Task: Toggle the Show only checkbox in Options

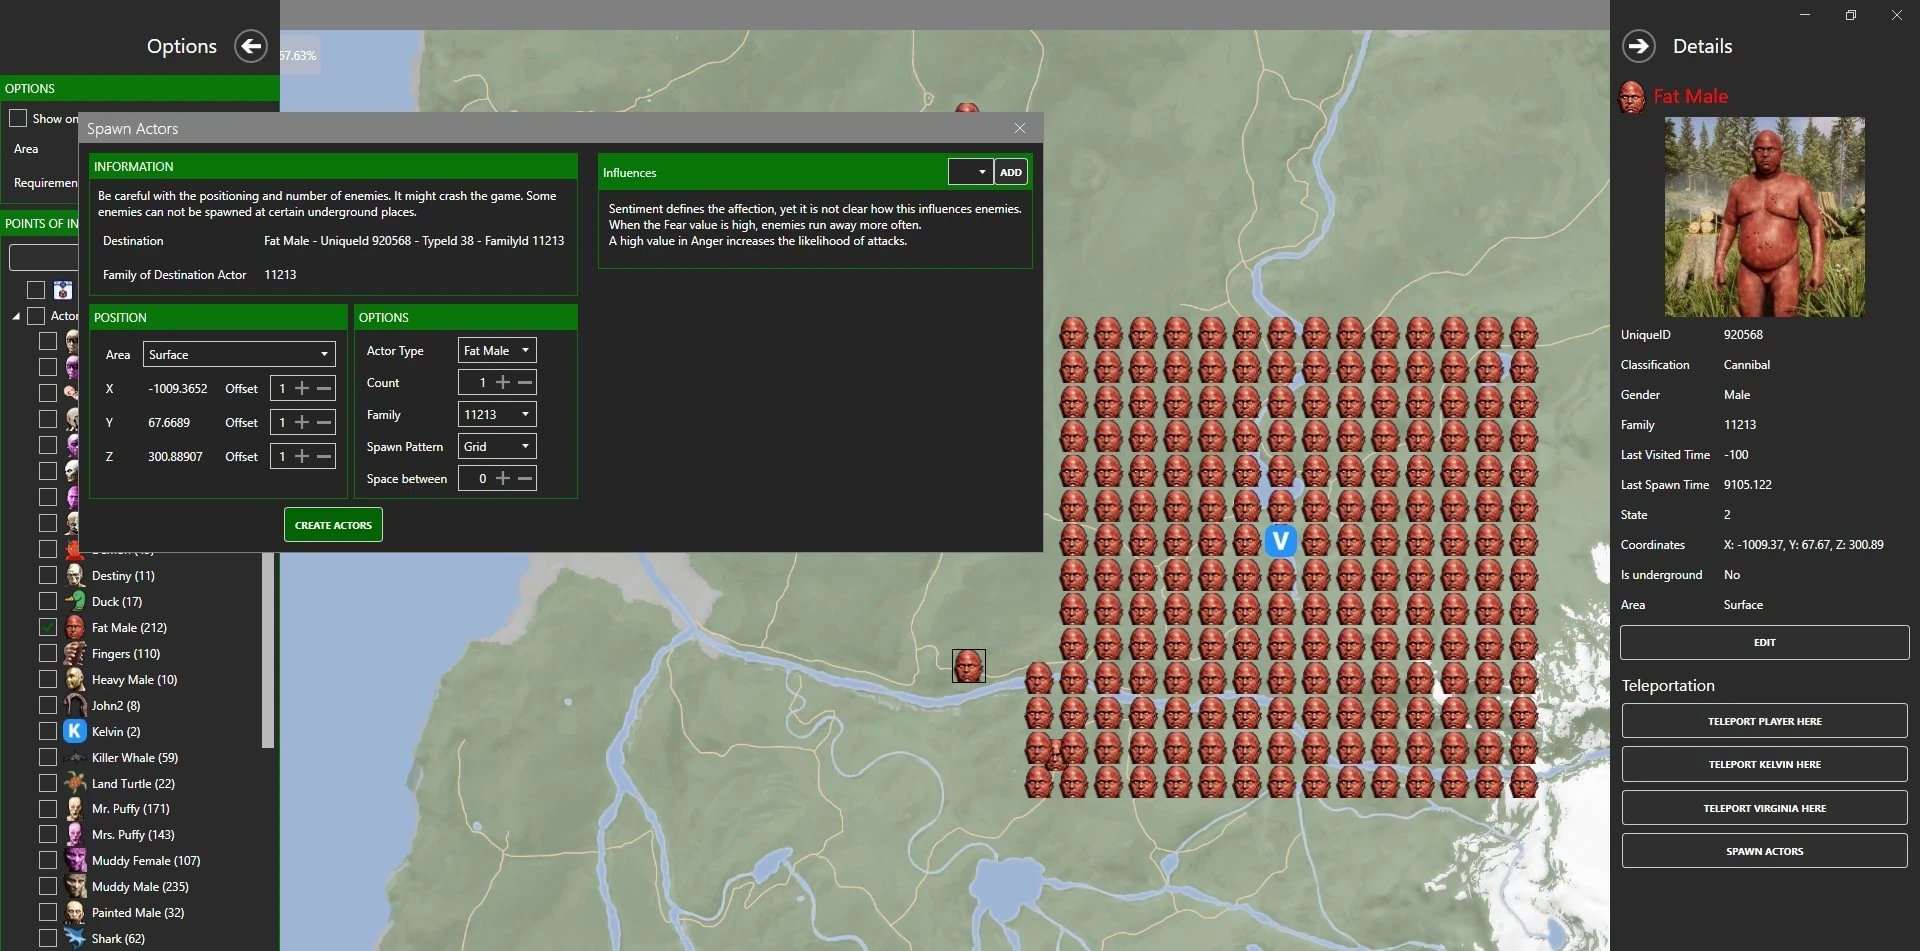Action: click(18, 118)
